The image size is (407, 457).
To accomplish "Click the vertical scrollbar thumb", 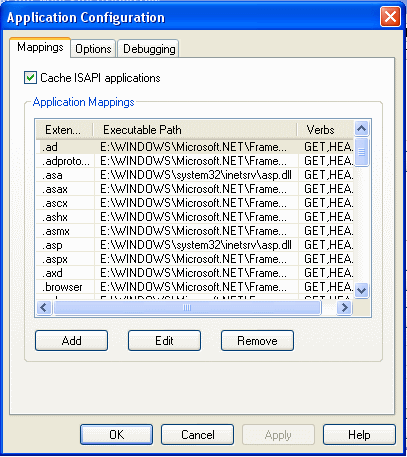I will (x=362, y=152).
